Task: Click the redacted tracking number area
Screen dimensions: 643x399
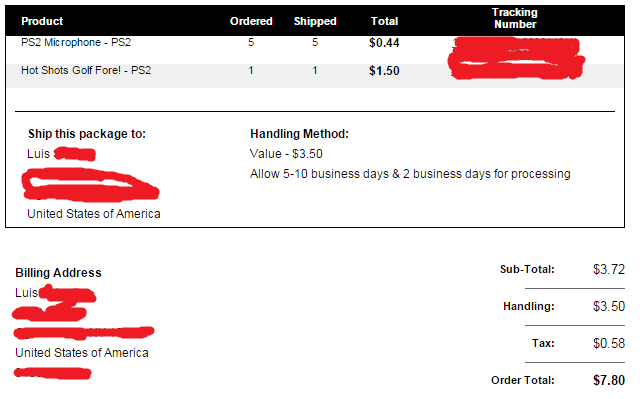Action: [x=516, y=58]
